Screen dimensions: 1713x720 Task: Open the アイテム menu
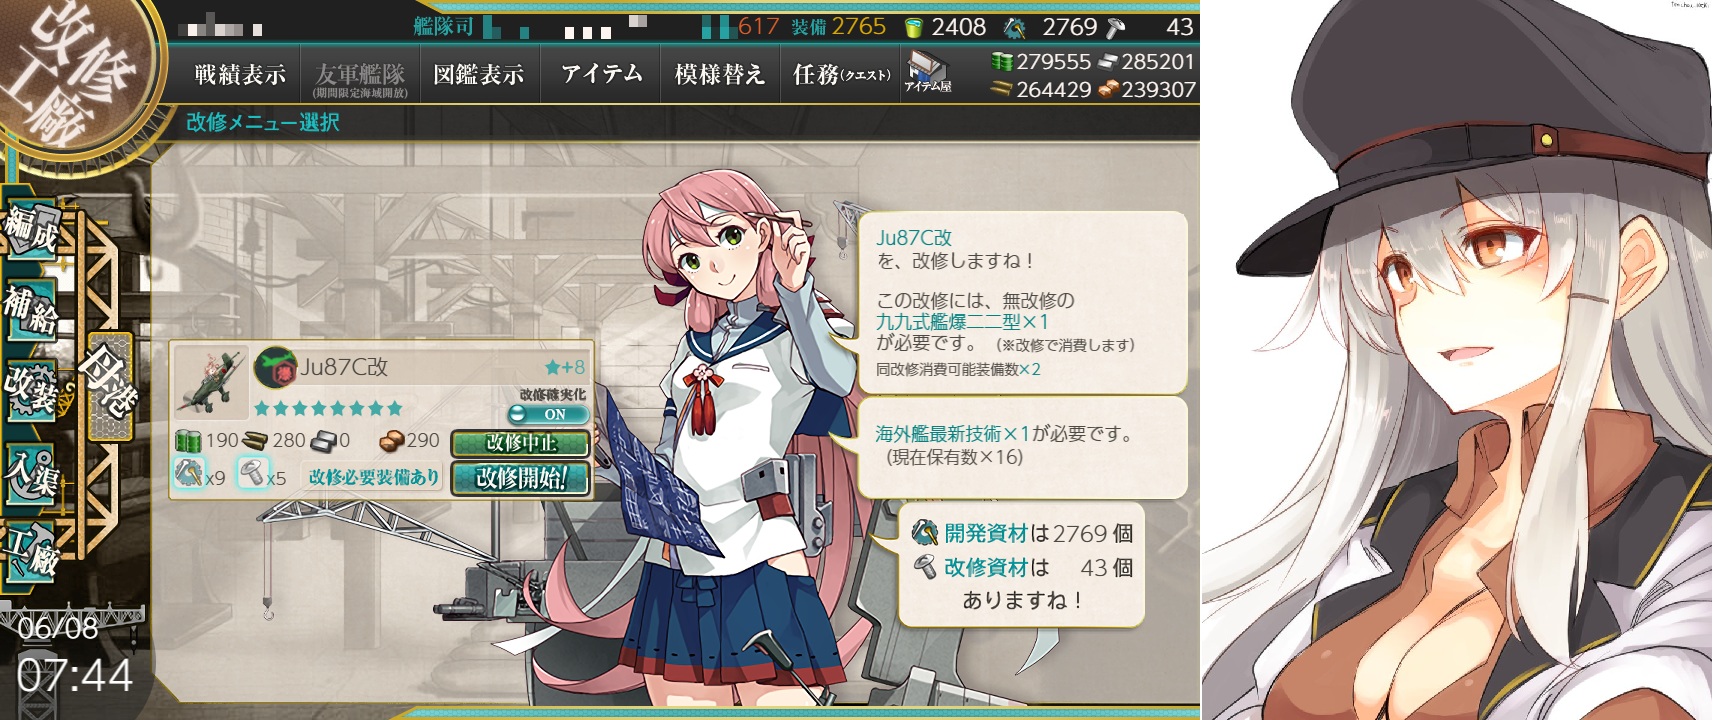tap(601, 74)
